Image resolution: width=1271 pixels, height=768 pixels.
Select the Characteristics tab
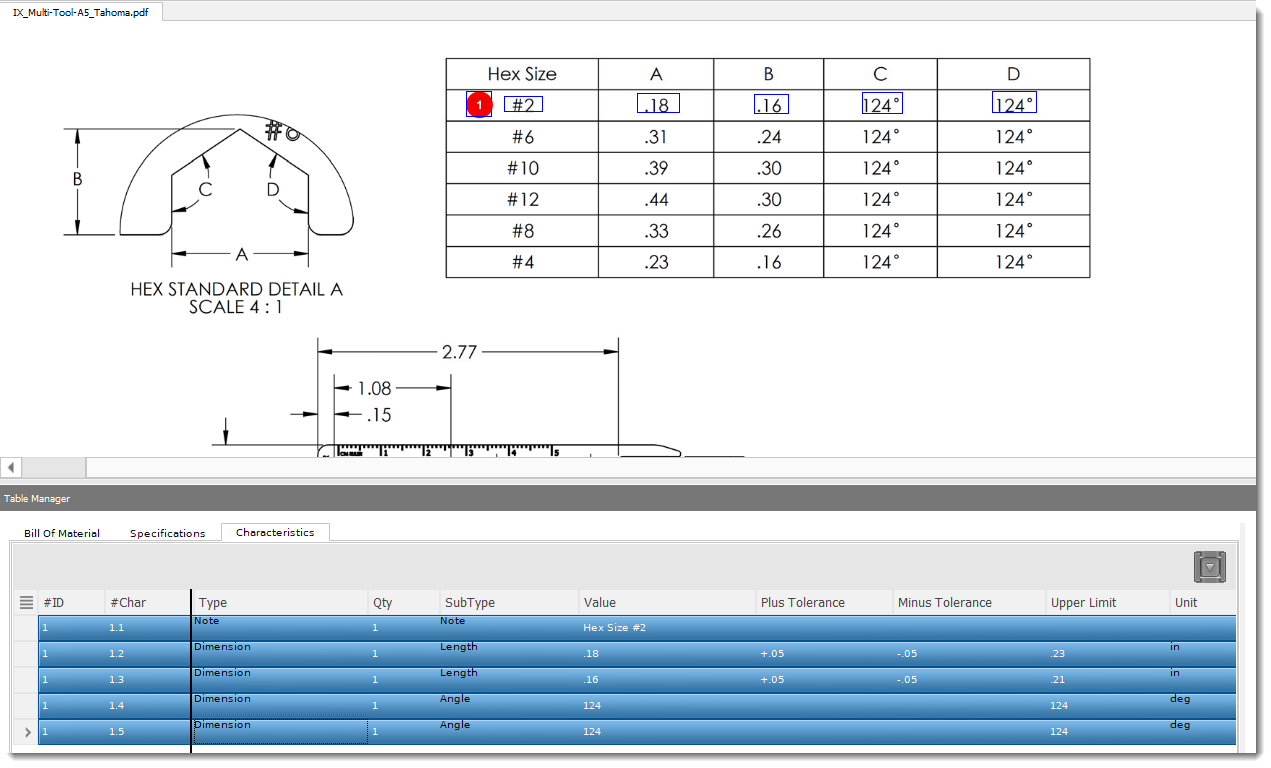click(275, 532)
